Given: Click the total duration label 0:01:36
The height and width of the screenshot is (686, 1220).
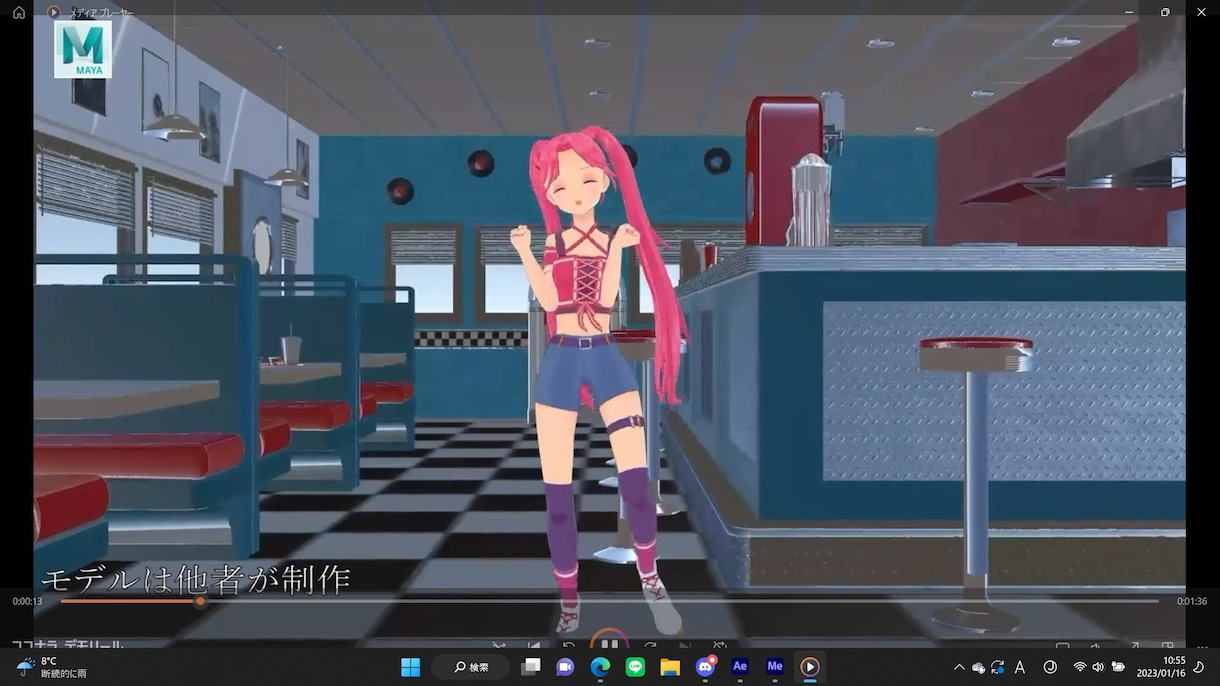Looking at the screenshot, I should (x=1191, y=602).
